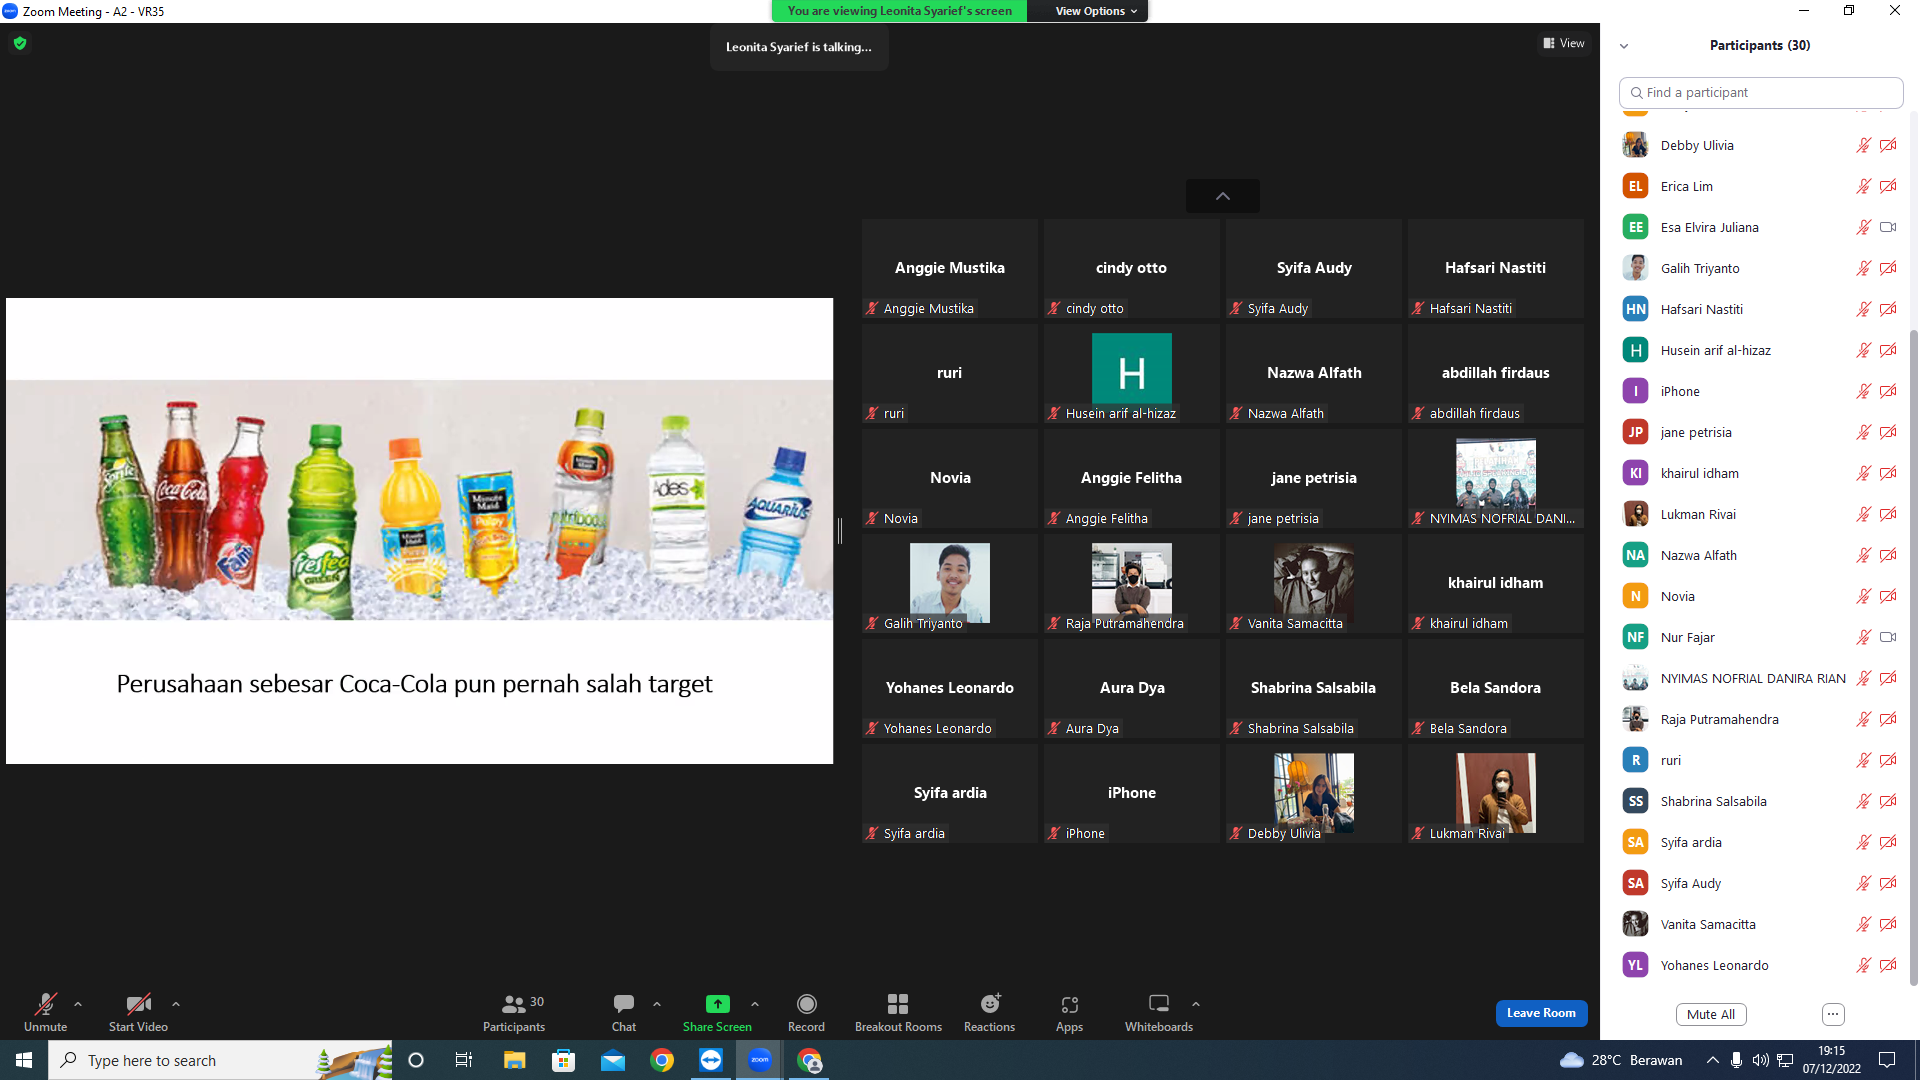Open TeamViewer from the taskbar
This screenshot has width=1920, height=1080.
coord(711,1060)
